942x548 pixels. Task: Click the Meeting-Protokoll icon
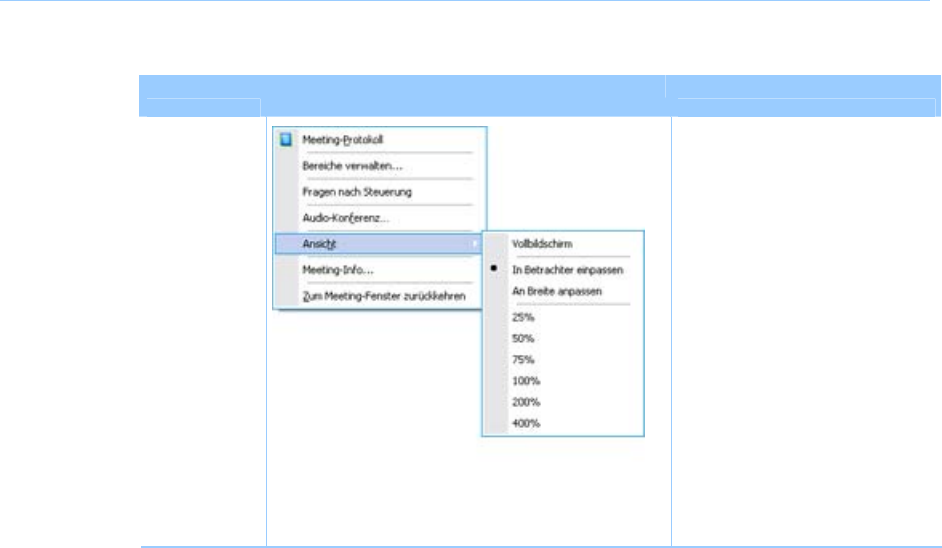[286, 139]
